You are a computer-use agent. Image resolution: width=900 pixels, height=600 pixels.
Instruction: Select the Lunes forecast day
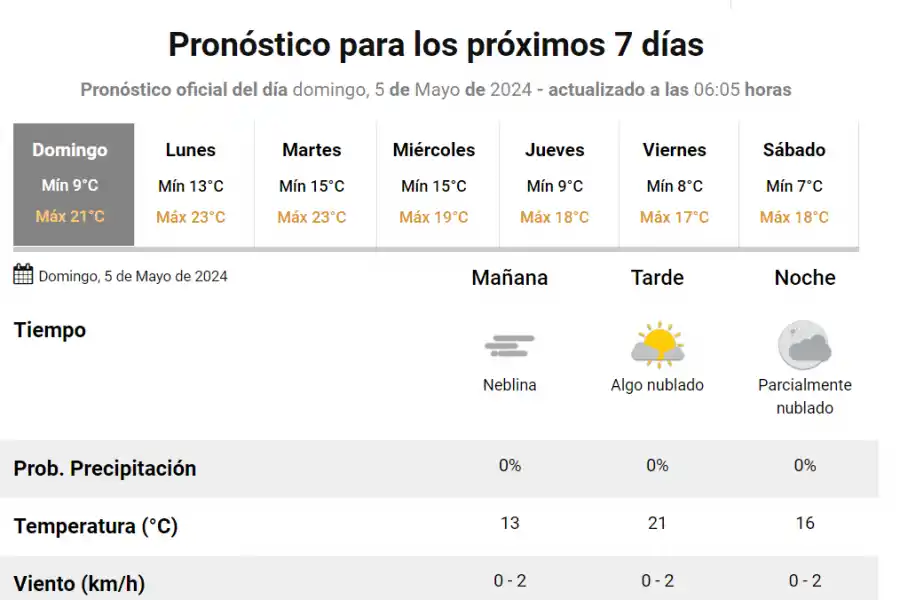point(192,182)
